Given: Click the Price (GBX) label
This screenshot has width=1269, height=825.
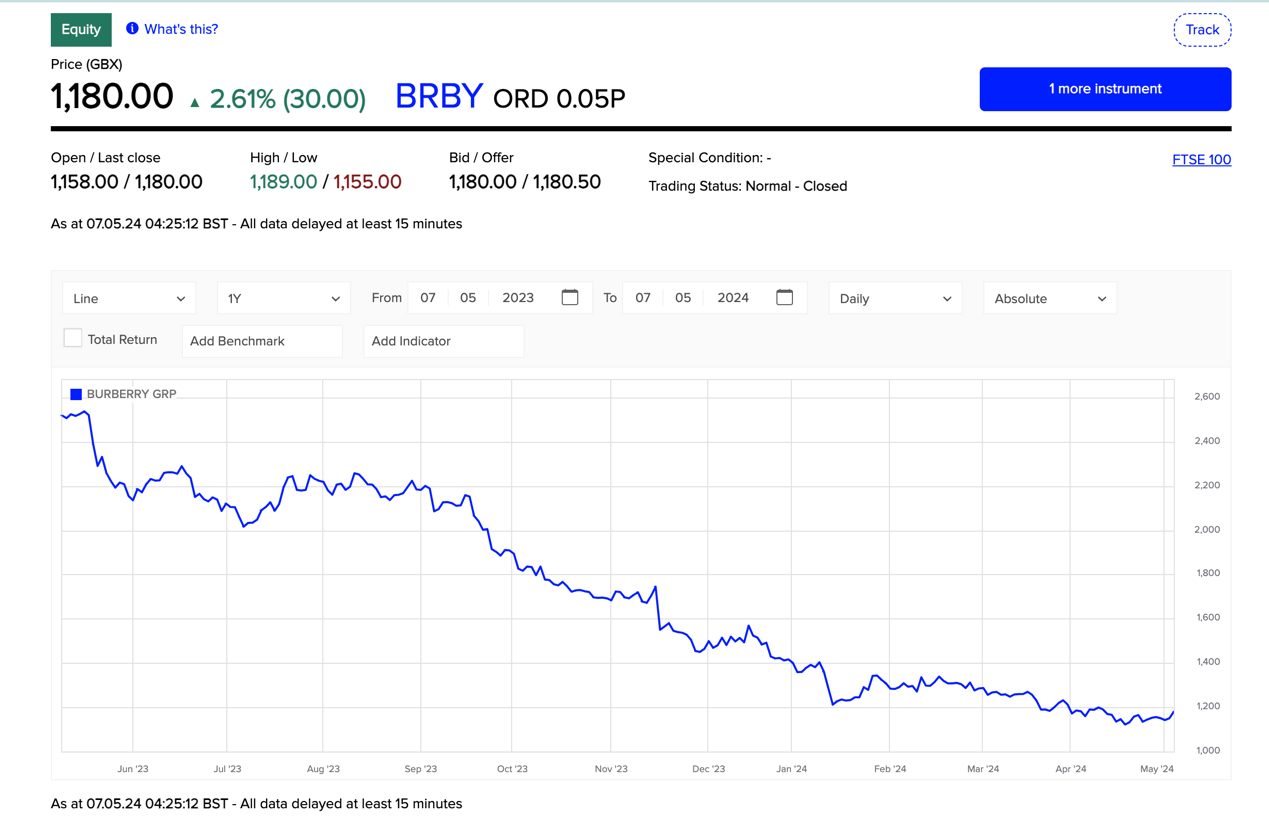Looking at the screenshot, I should coord(86,64).
